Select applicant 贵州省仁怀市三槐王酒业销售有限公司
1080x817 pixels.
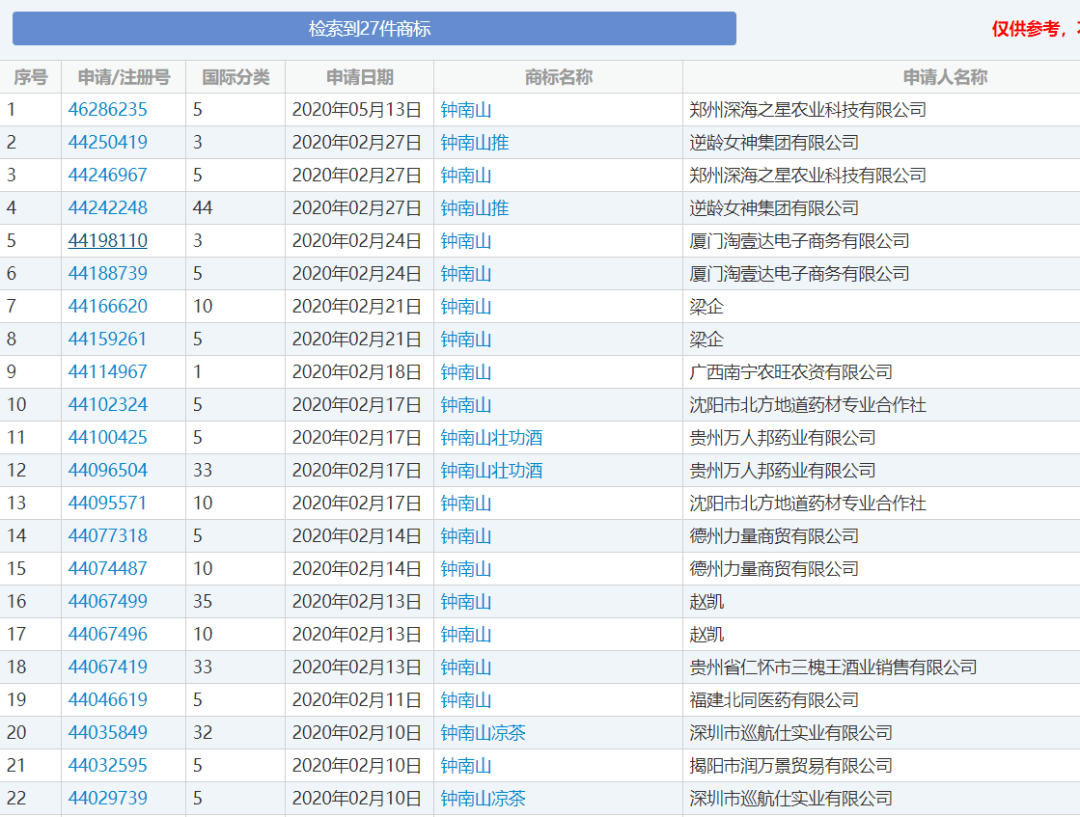pyautogui.click(x=833, y=667)
